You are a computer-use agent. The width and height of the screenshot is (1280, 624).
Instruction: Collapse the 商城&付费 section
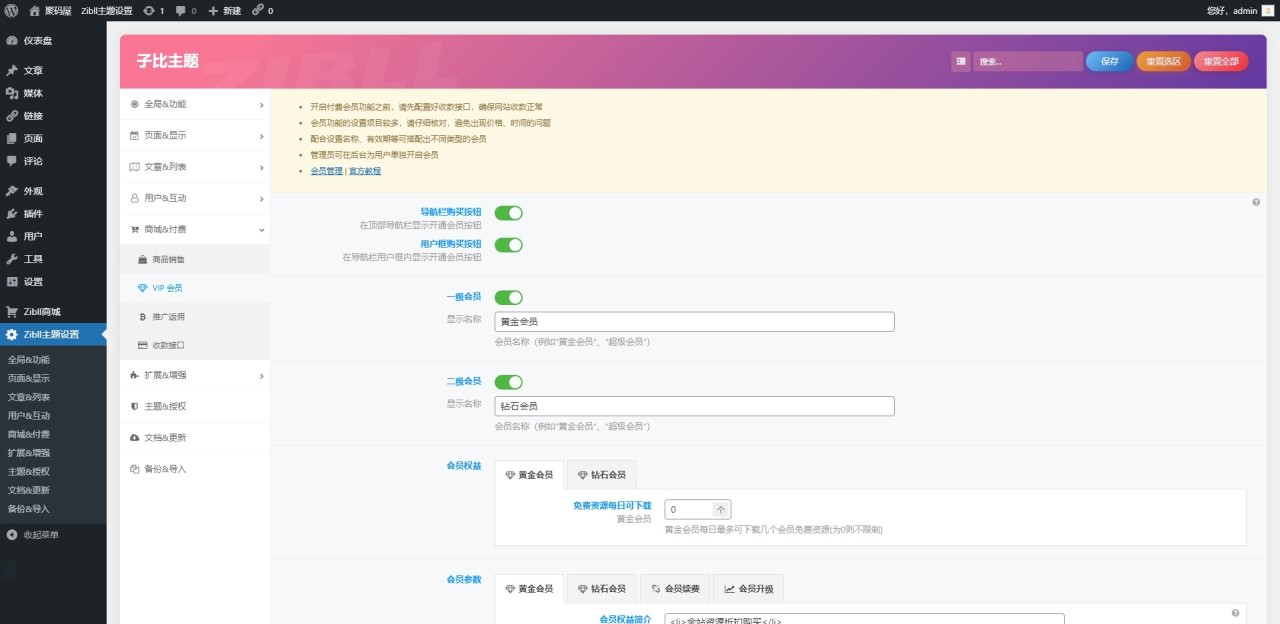(195, 229)
